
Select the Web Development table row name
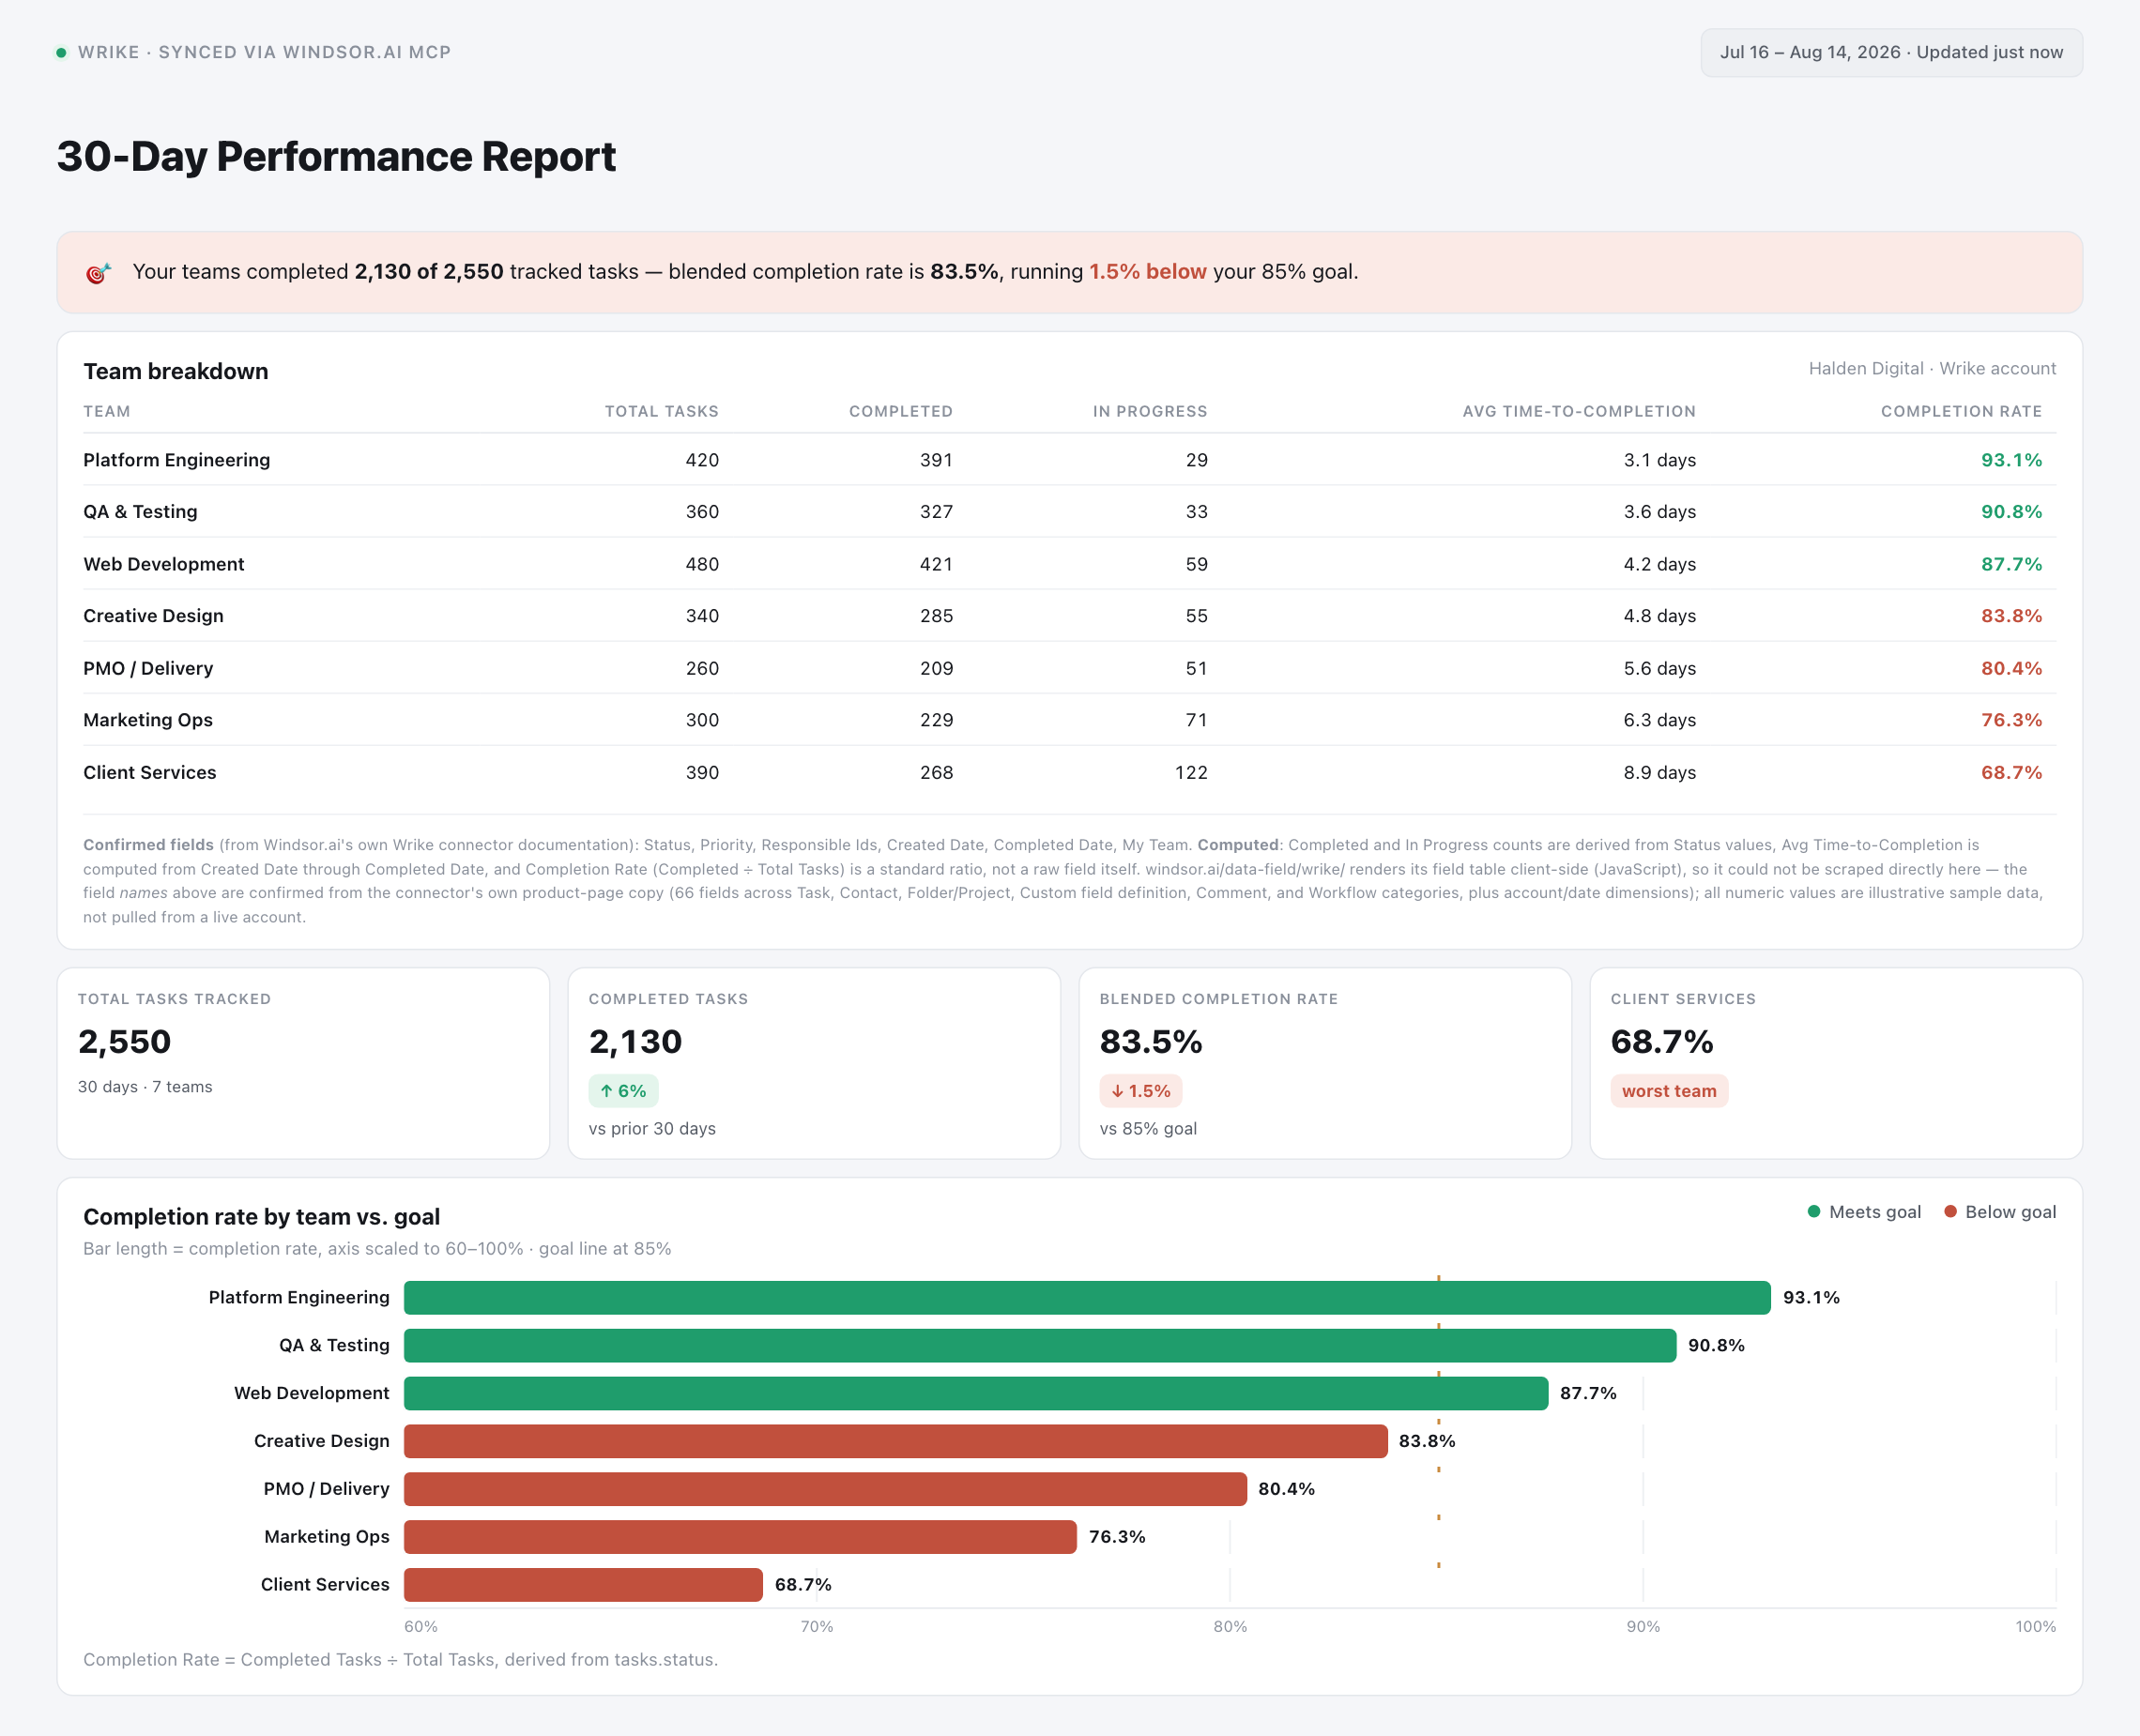click(x=164, y=564)
